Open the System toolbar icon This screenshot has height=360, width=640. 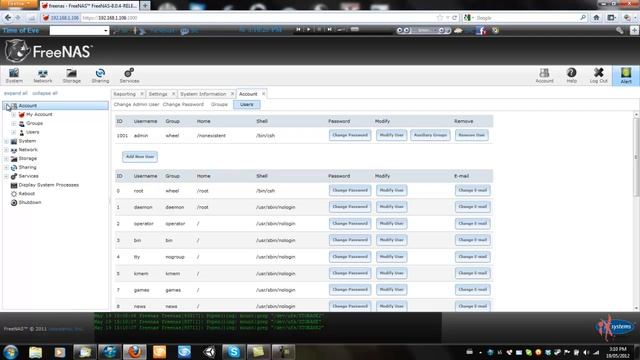(14, 76)
